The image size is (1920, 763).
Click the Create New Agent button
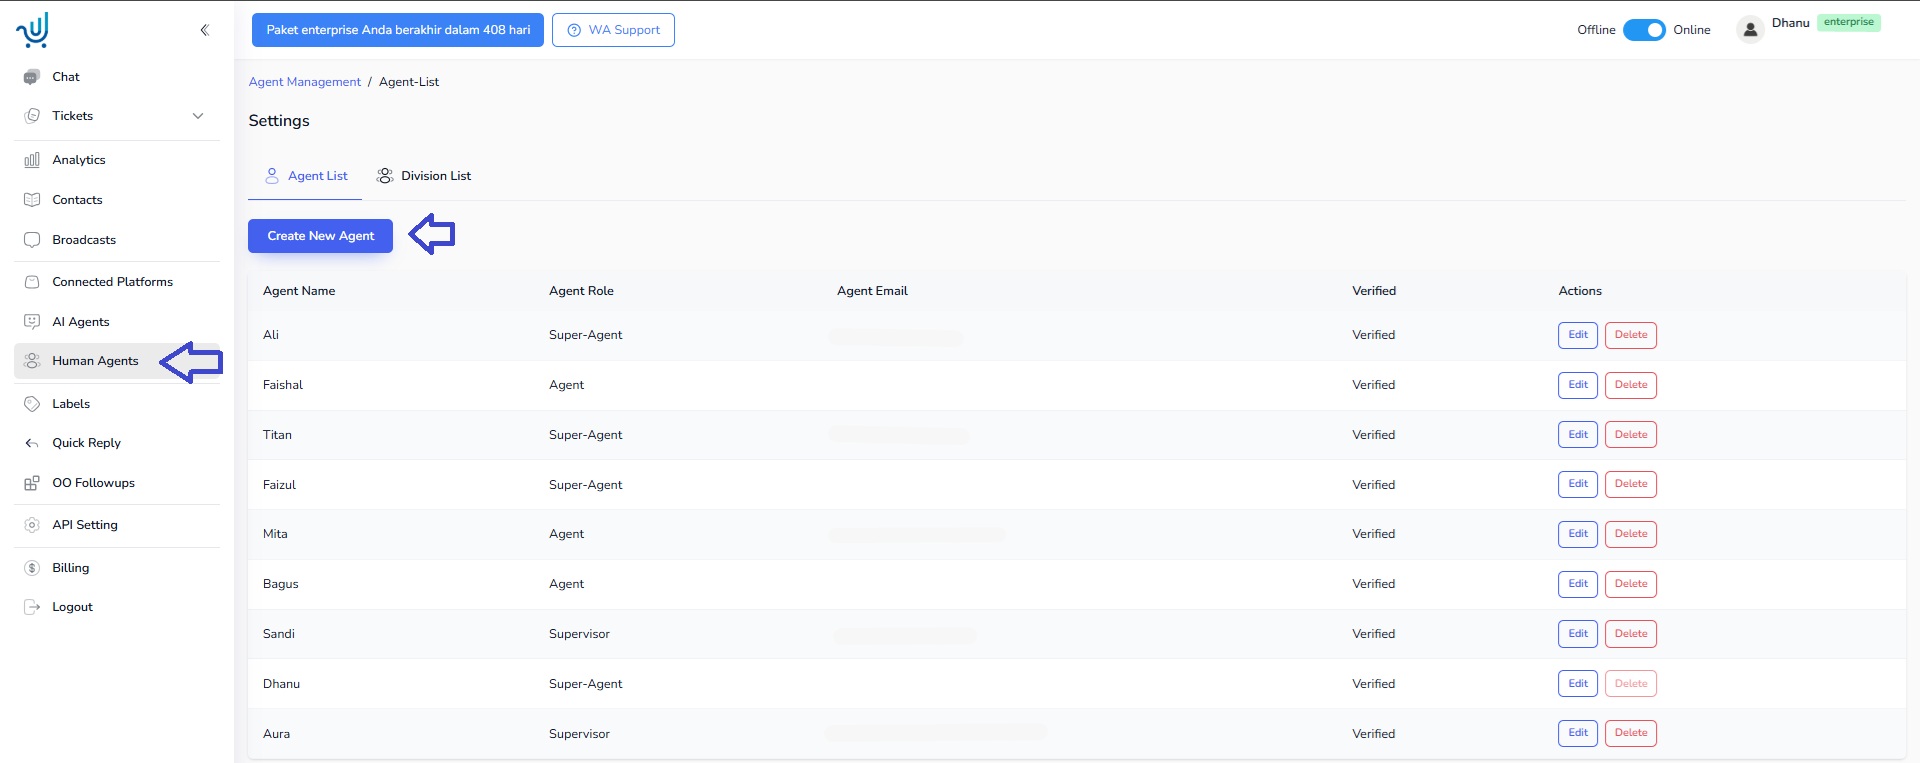pos(320,236)
